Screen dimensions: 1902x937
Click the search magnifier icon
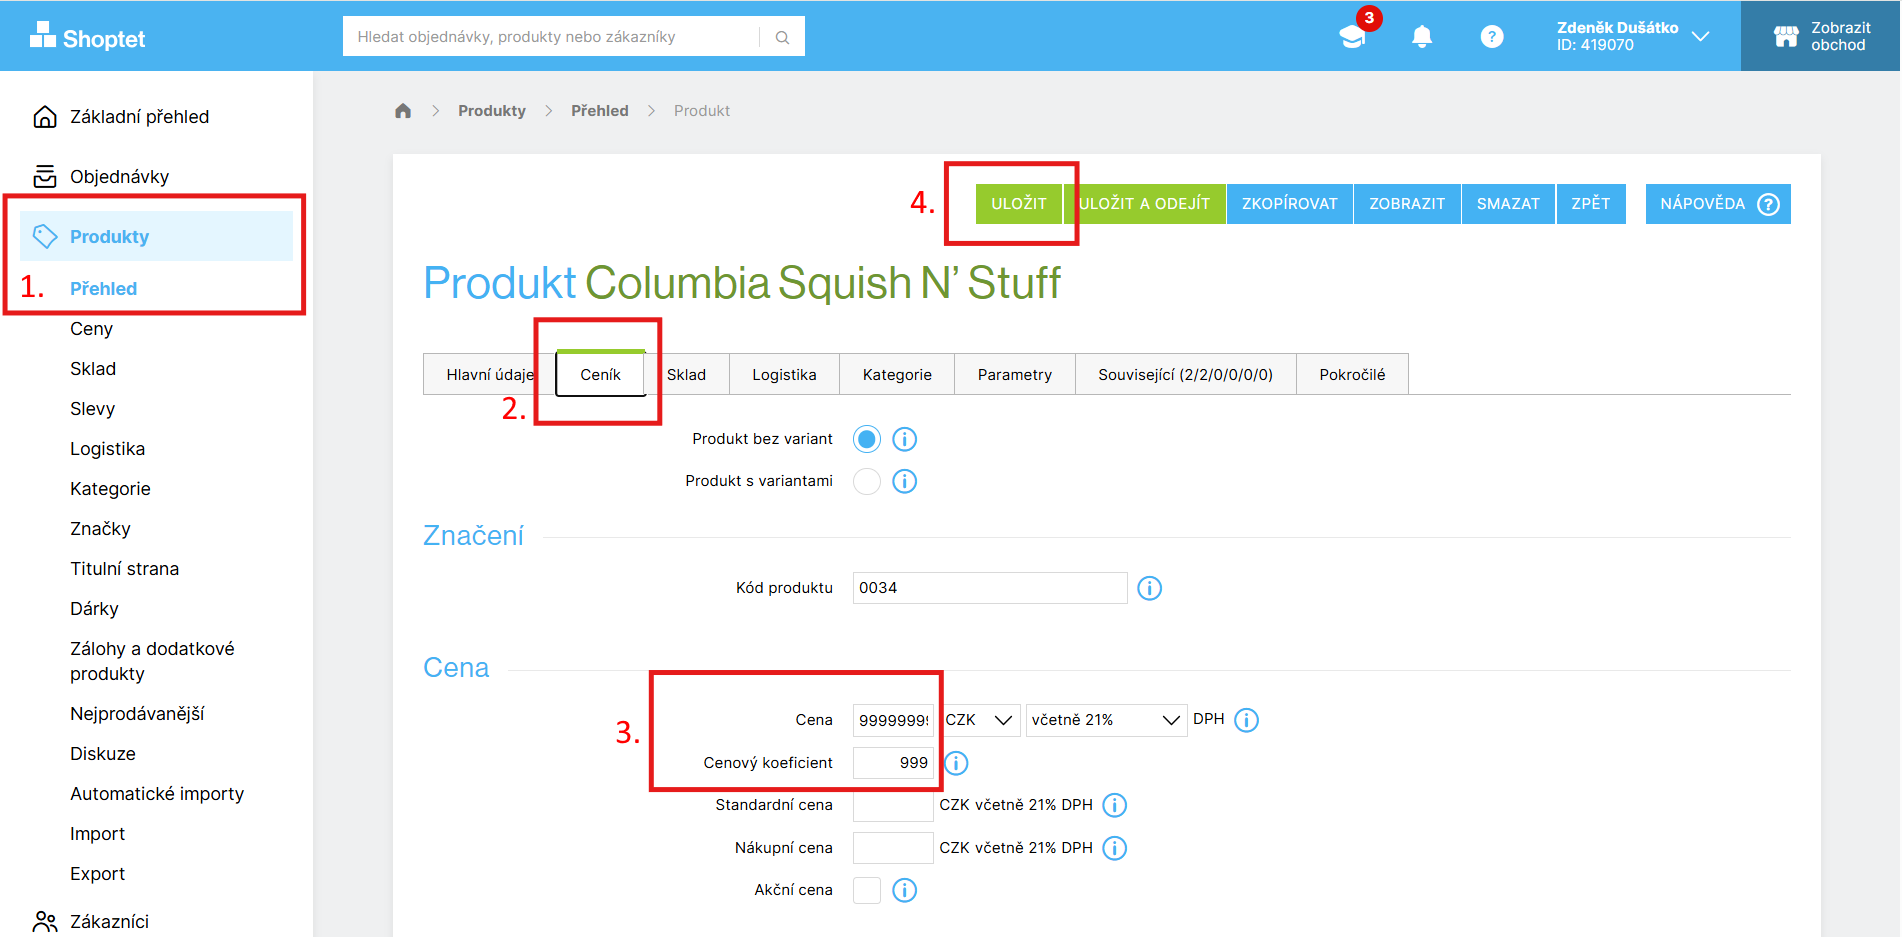783,37
